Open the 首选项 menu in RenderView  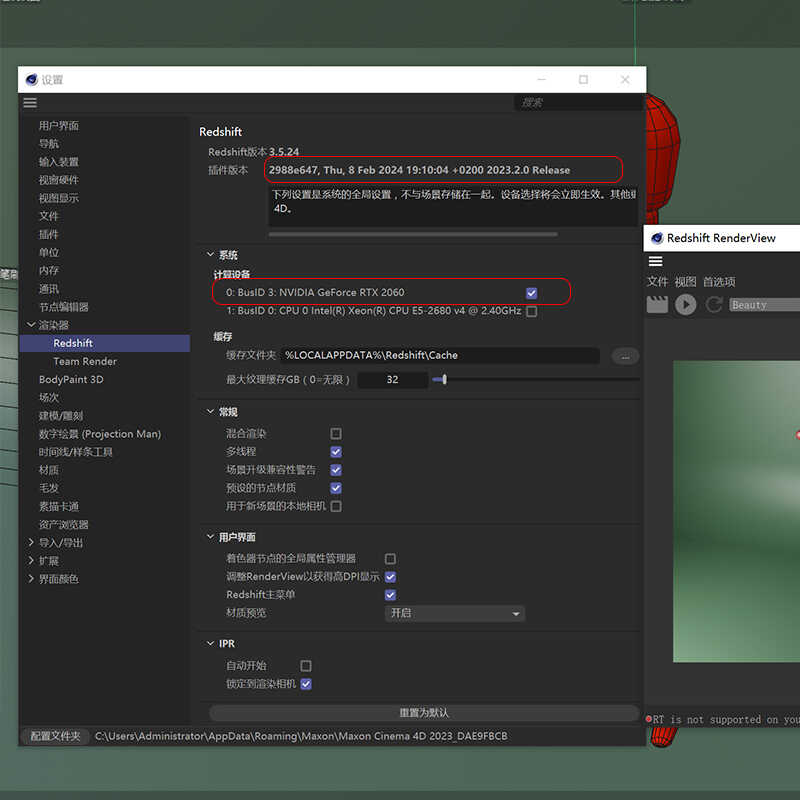point(720,281)
